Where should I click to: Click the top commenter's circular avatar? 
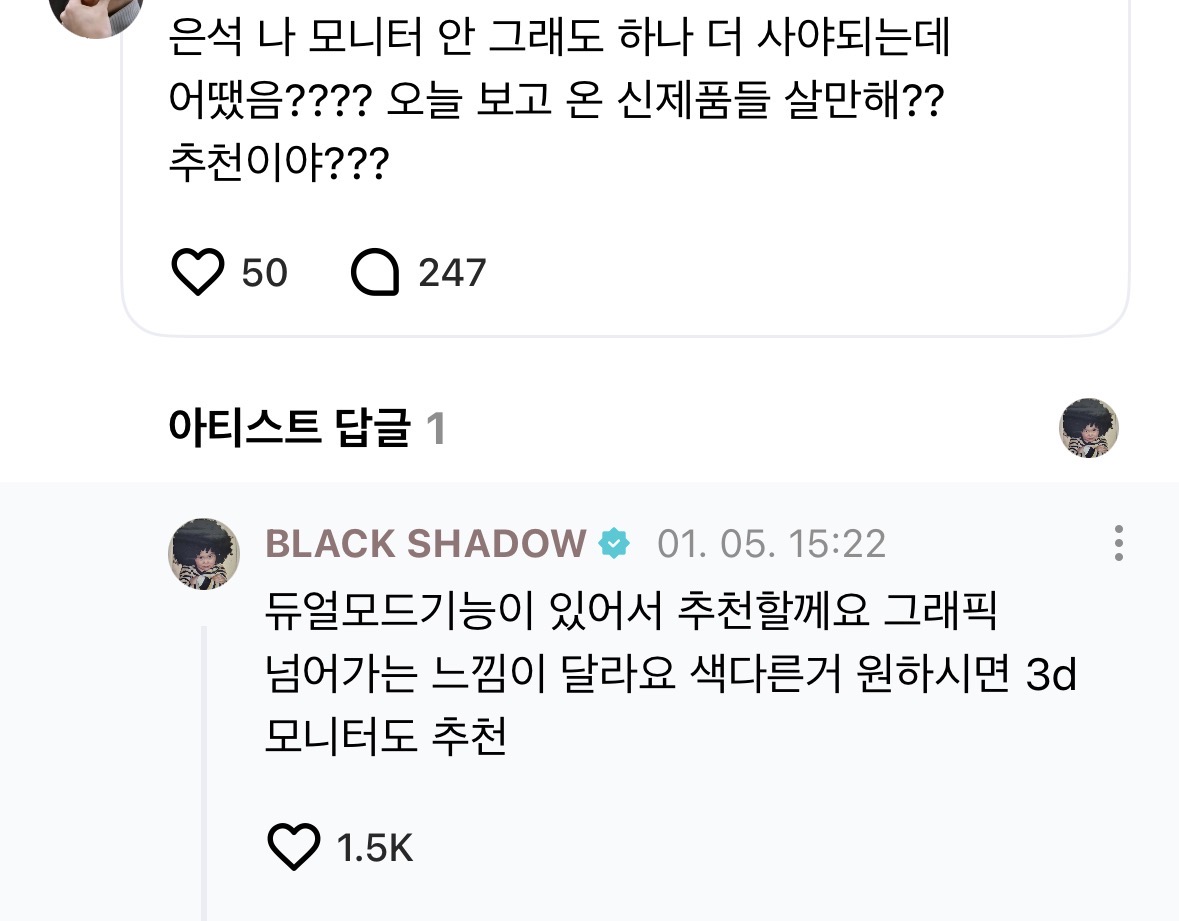pyautogui.click(x=96, y=15)
